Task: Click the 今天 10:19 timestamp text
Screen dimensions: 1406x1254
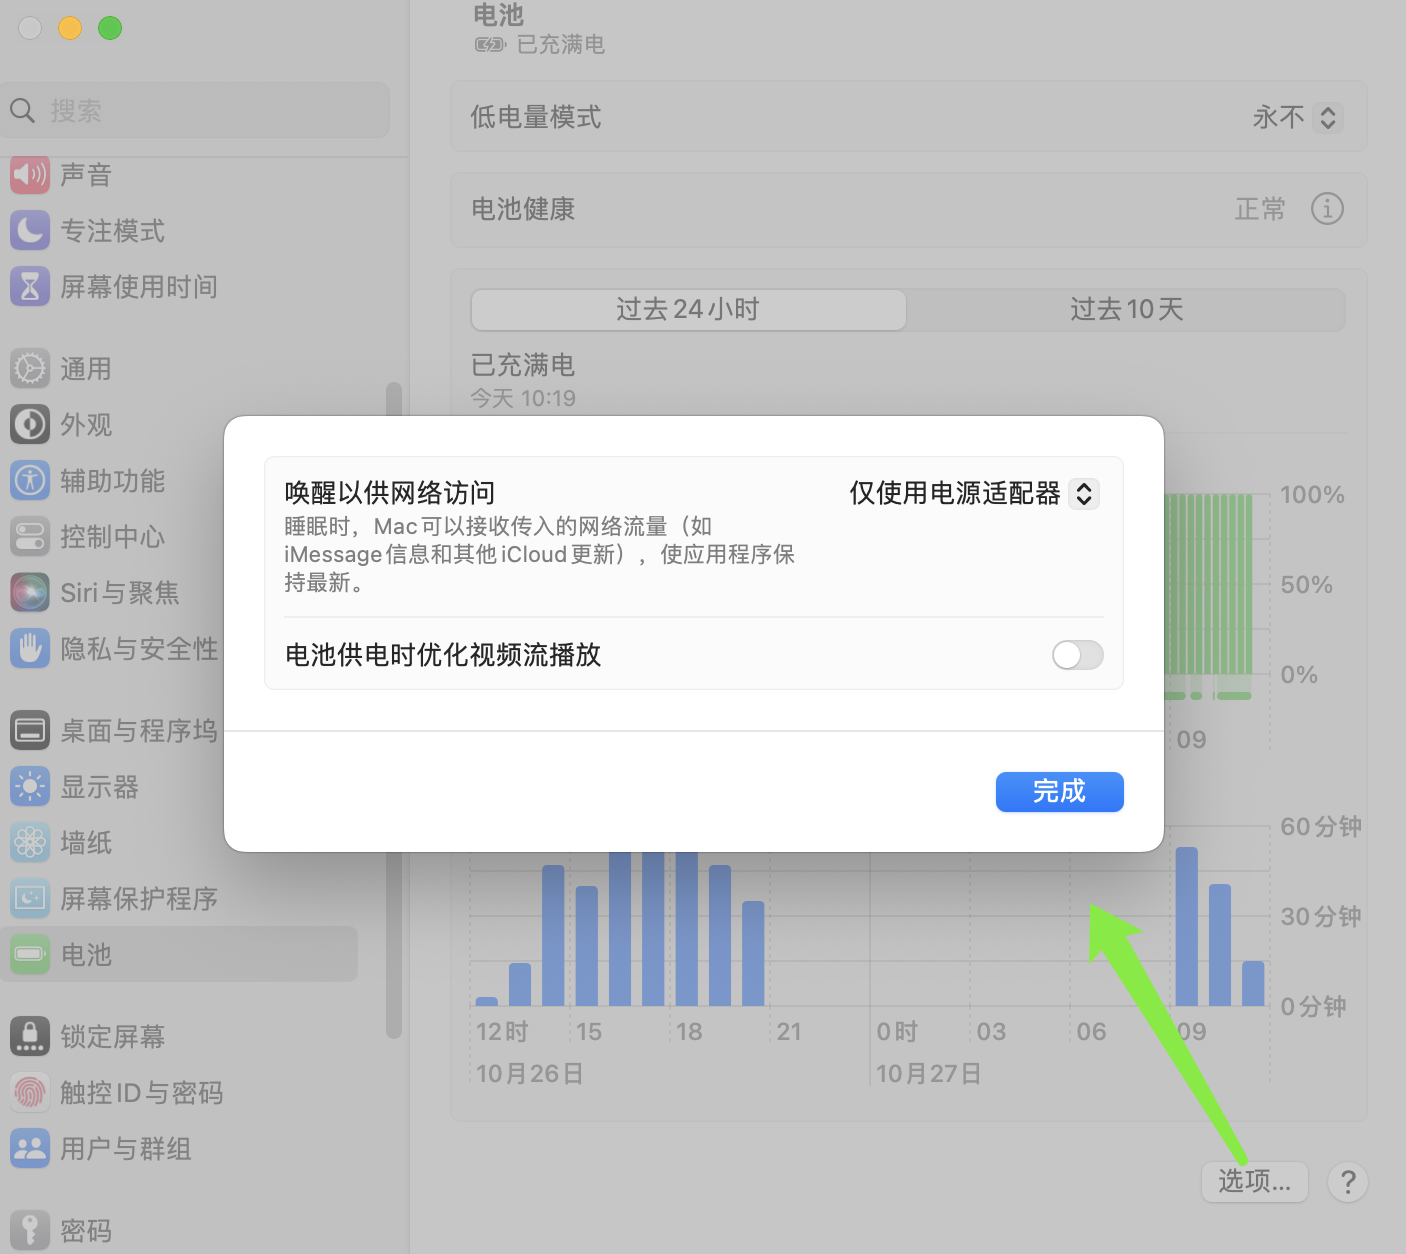Action: tap(523, 399)
